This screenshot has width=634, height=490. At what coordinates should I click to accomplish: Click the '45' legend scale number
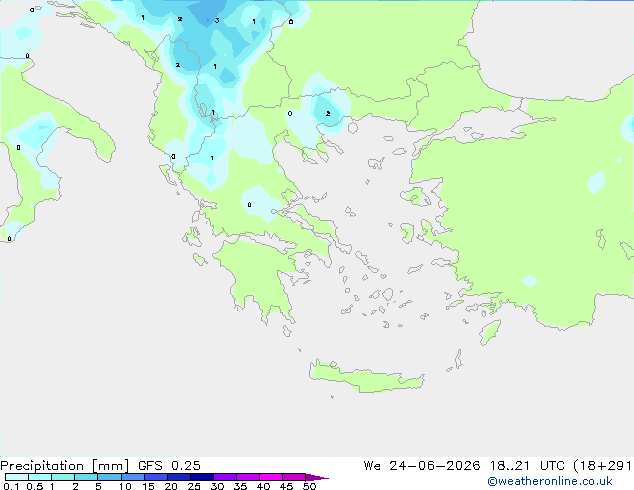click(x=286, y=486)
